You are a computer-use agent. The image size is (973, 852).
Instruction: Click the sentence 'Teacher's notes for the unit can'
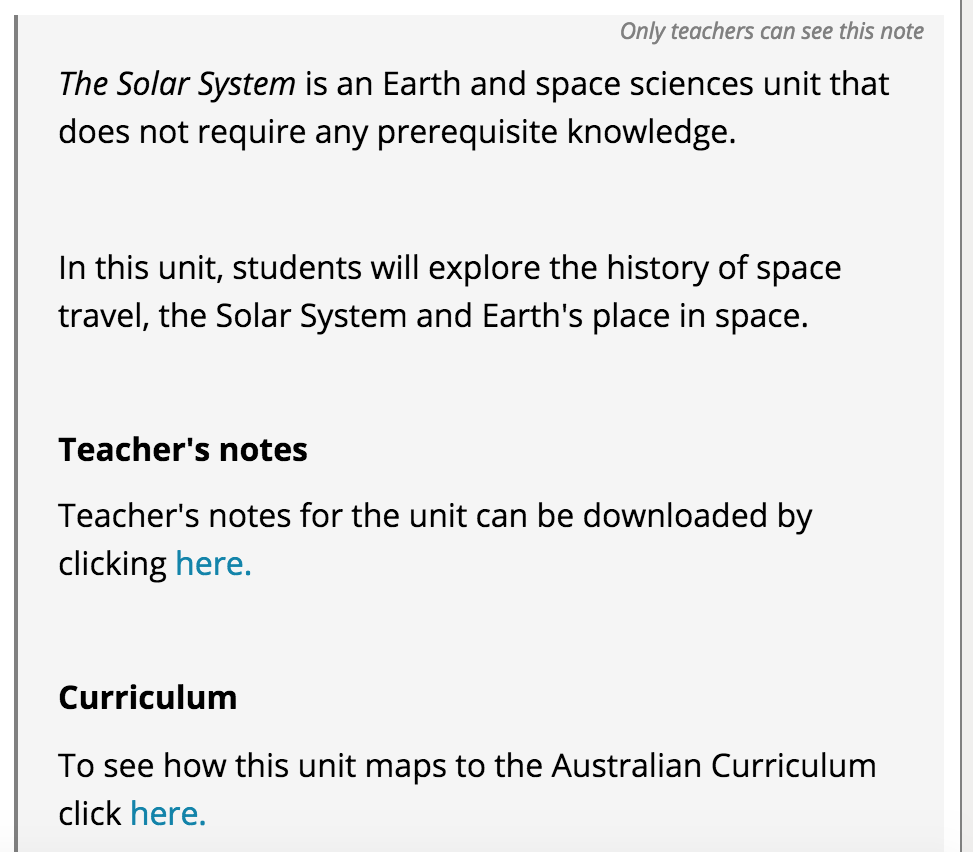tap(435, 539)
